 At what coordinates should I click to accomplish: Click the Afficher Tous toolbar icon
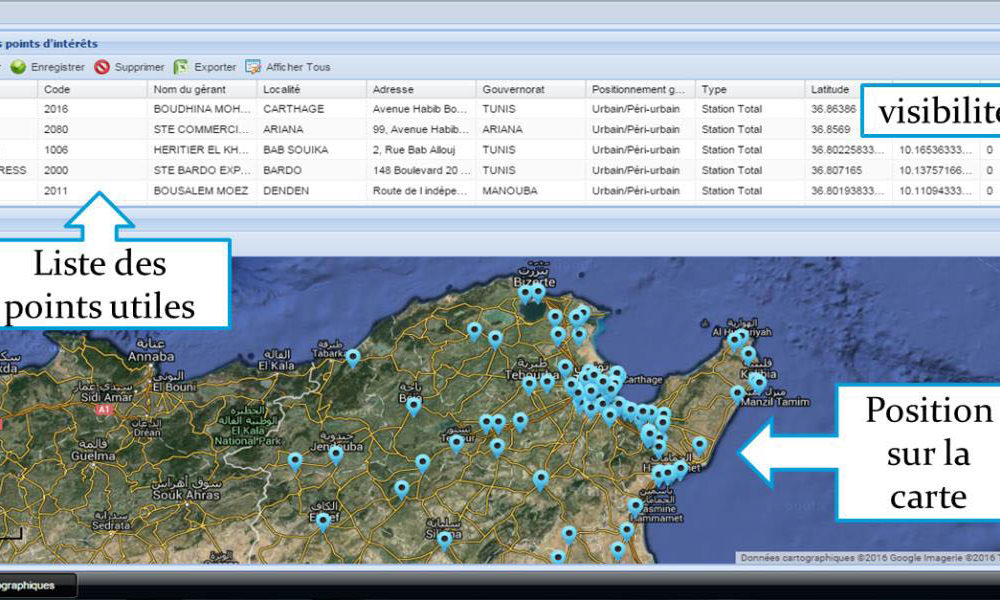click(253, 67)
